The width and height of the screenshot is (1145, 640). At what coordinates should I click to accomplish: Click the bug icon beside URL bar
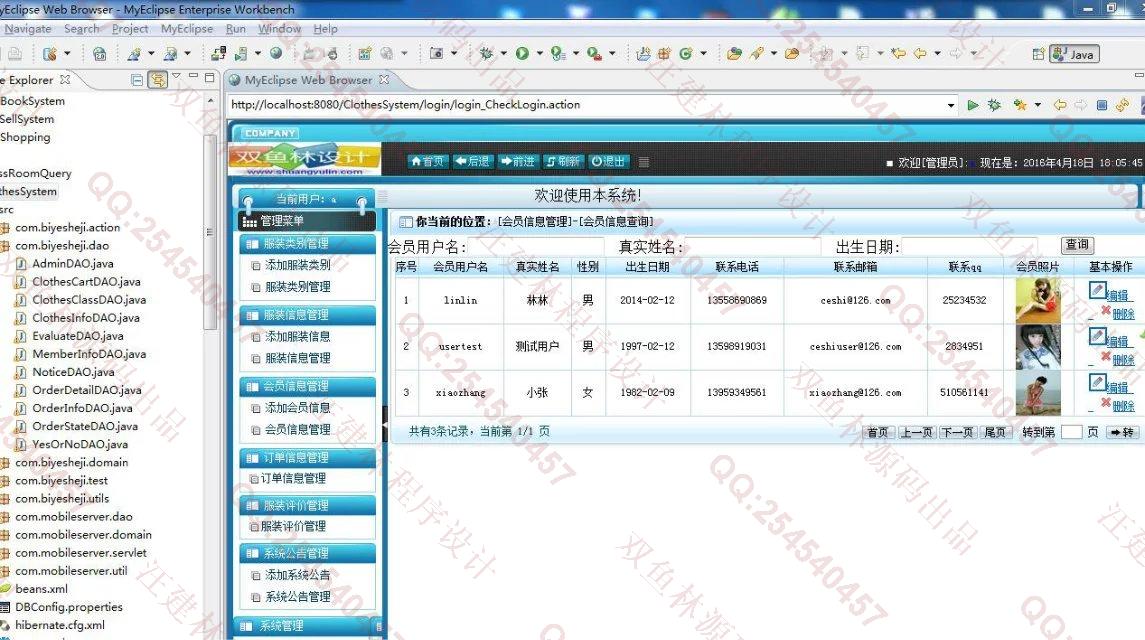(994, 105)
